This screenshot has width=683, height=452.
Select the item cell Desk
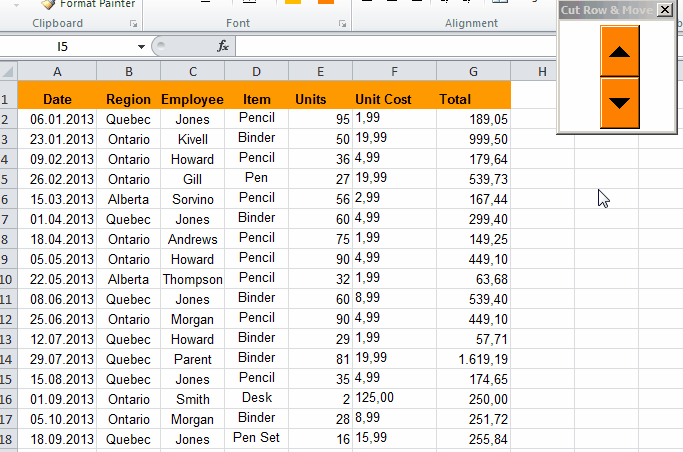click(x=257, y=399)
